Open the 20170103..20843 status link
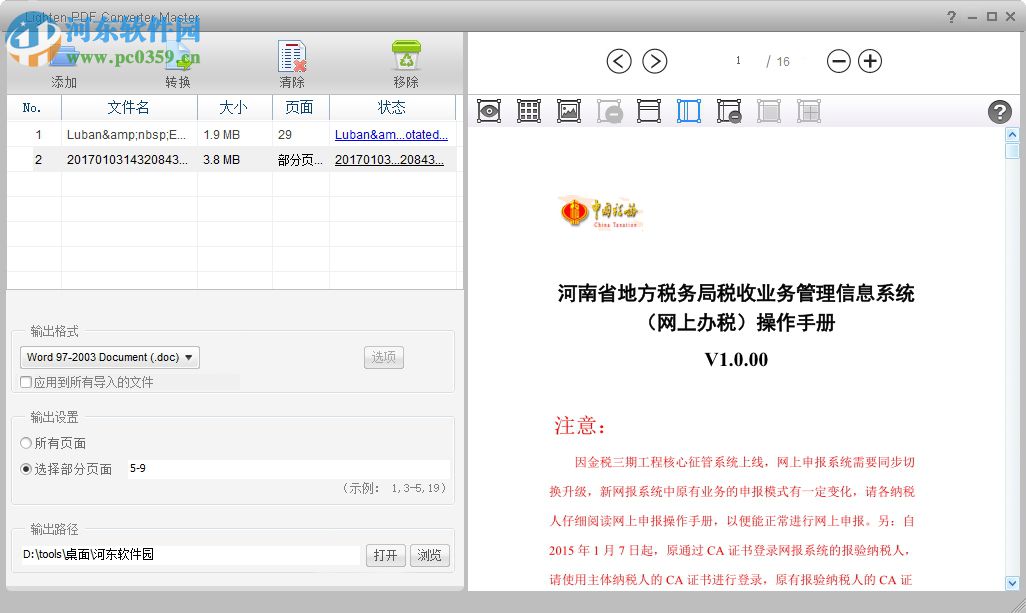The height and width of the screenshot is (613, 1026). [391, 159]
